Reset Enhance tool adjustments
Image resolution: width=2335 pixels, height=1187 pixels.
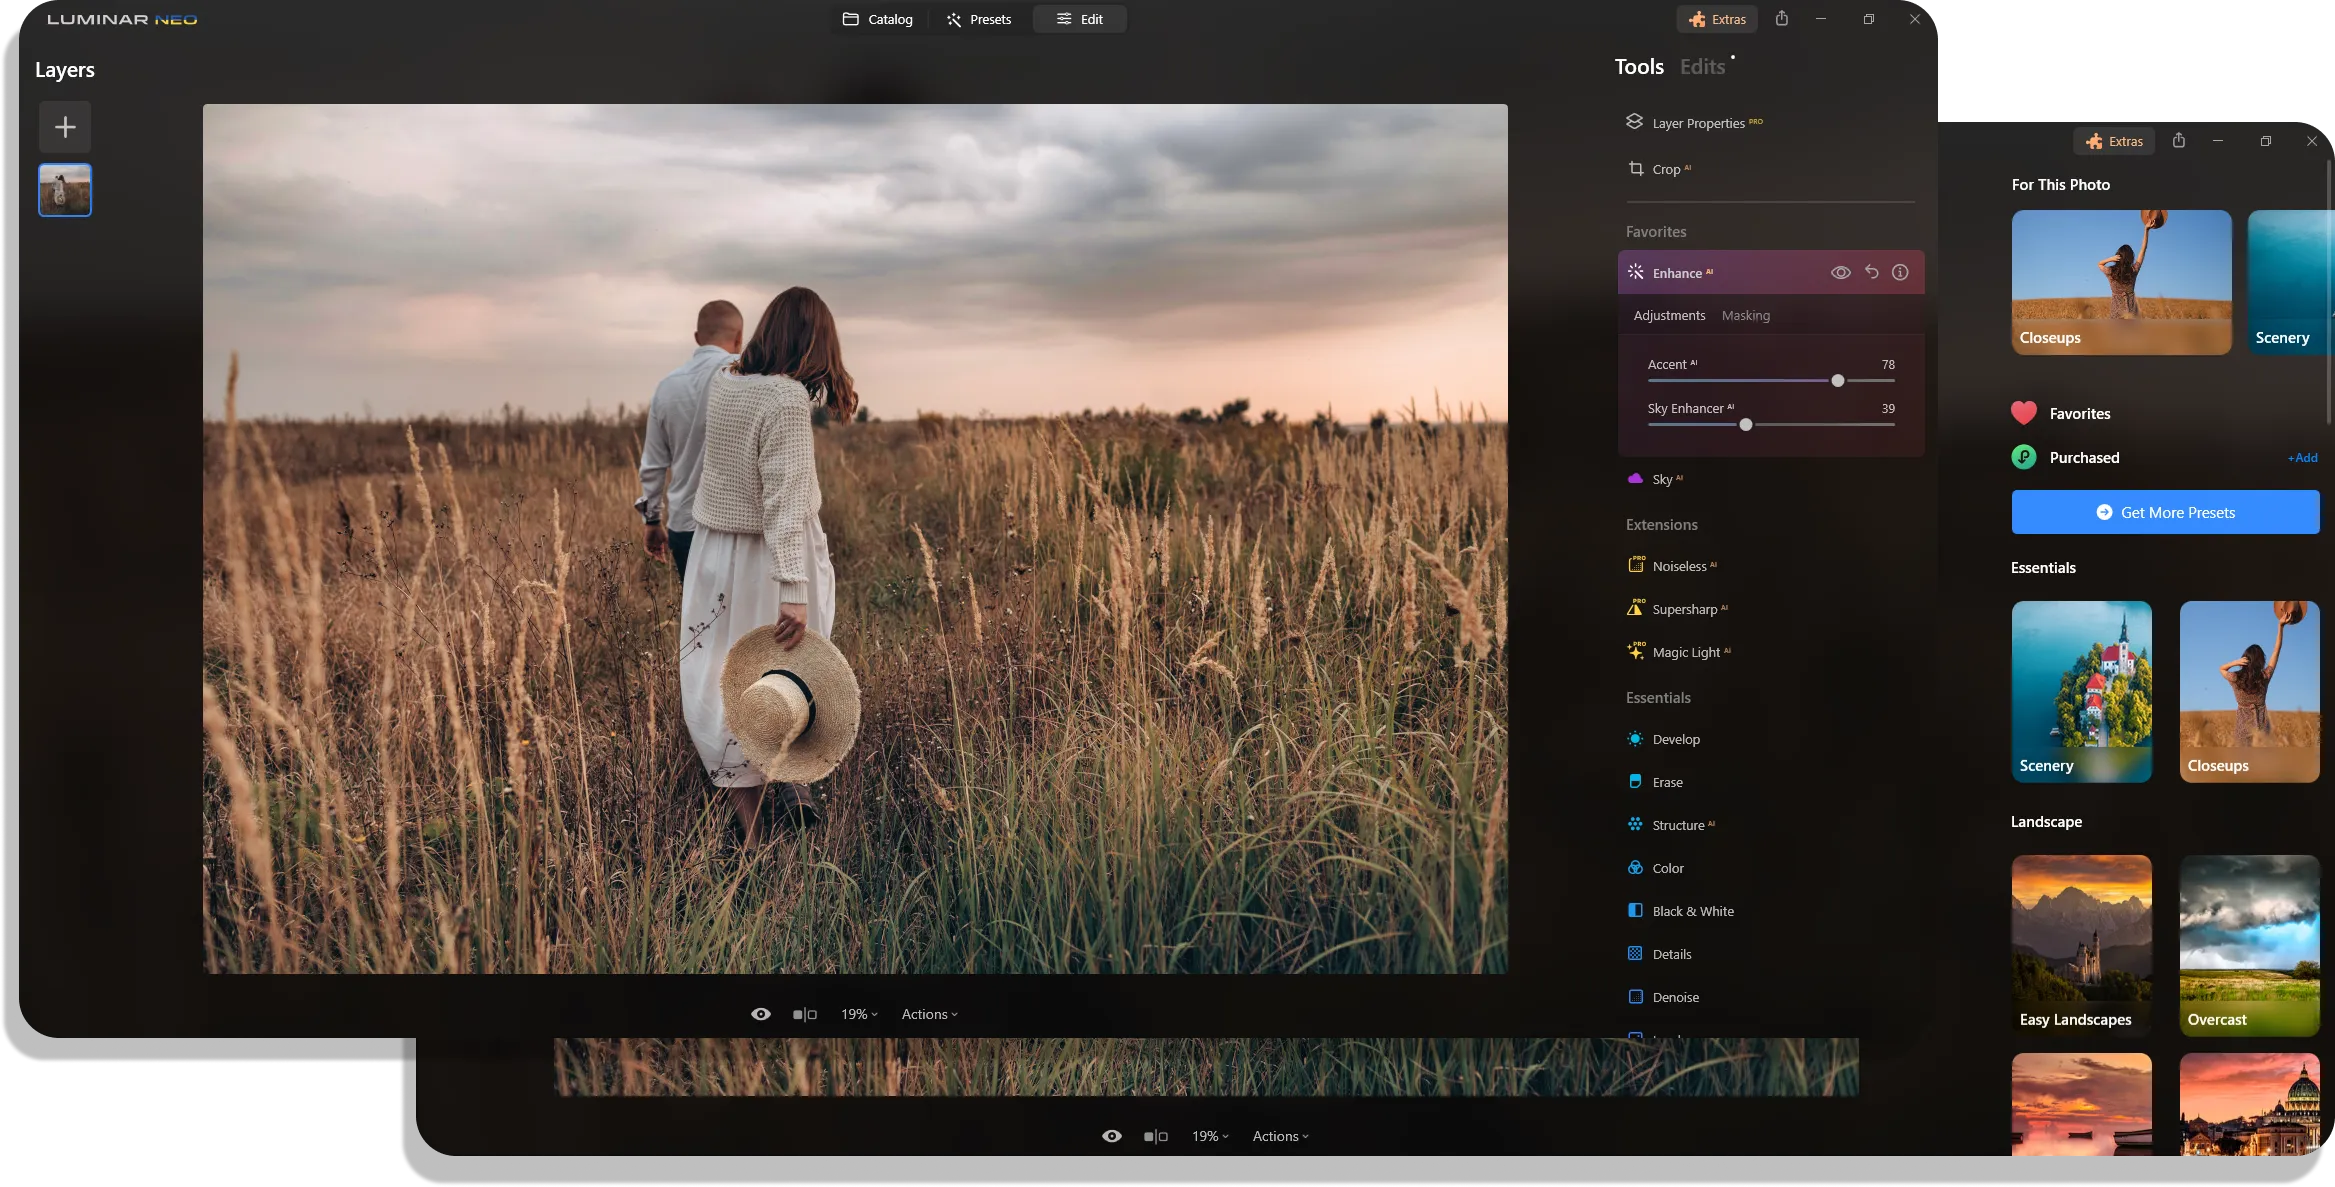[1871, 272]
